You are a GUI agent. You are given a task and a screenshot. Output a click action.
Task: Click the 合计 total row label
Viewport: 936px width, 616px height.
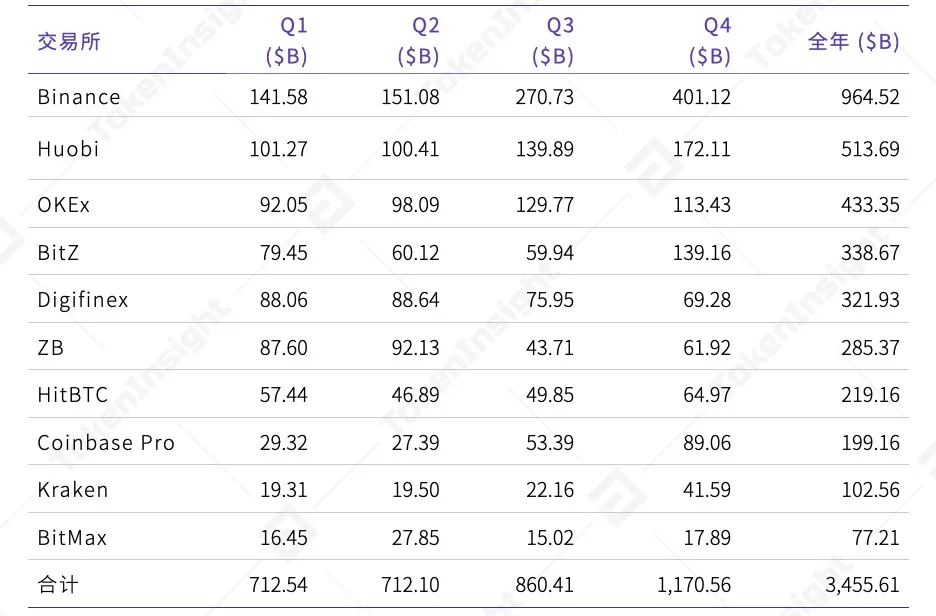point(57,585)
